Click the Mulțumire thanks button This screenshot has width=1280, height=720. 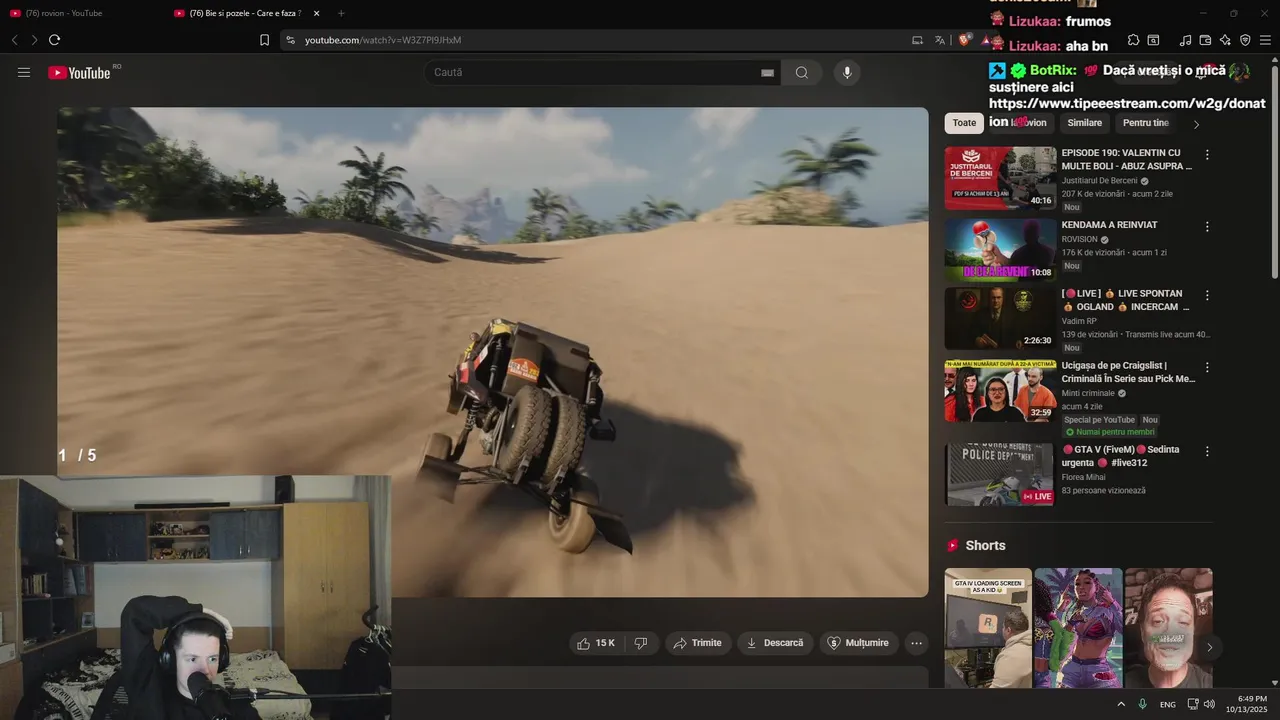click(x=858, y=643)
